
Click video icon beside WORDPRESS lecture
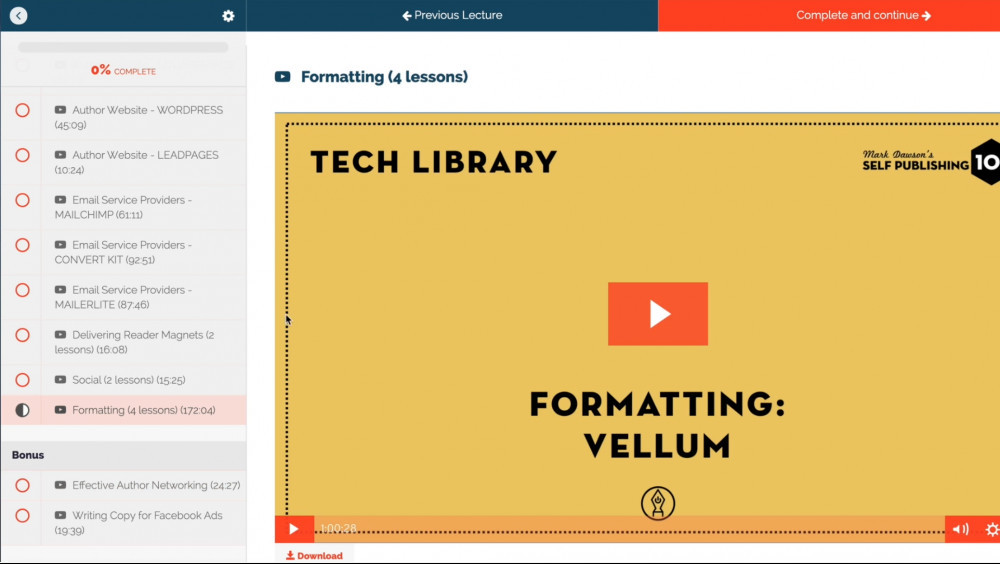coord(60,110)
